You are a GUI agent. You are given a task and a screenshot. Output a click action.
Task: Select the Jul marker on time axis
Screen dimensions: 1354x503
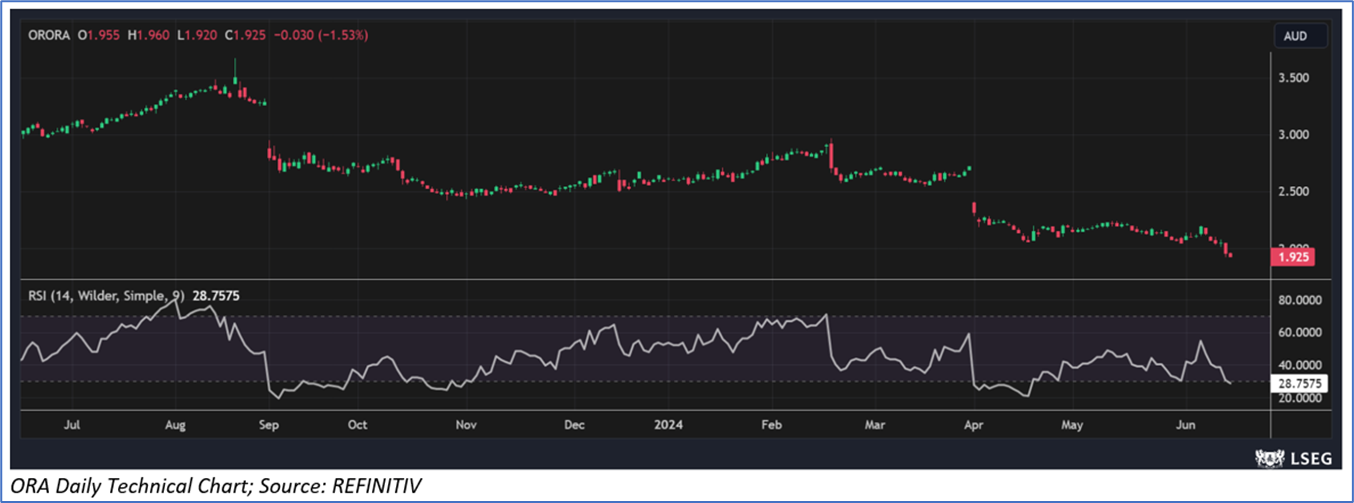(71, 424)
